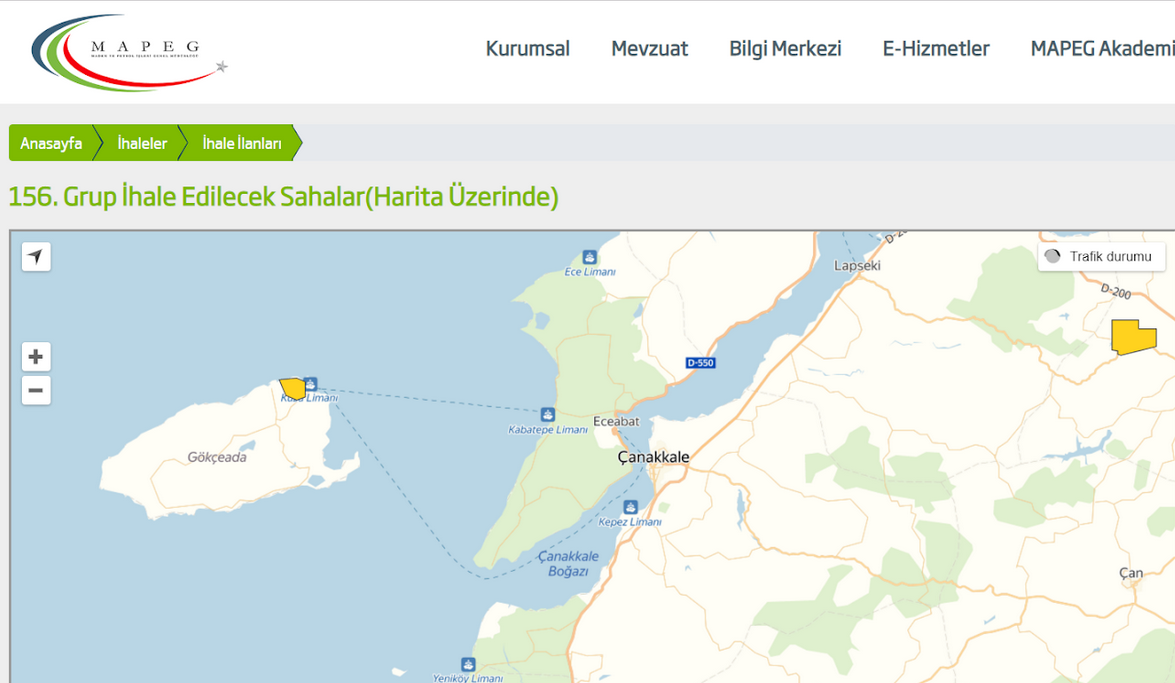Click the geolocation arrow button on map

point(36,257)
